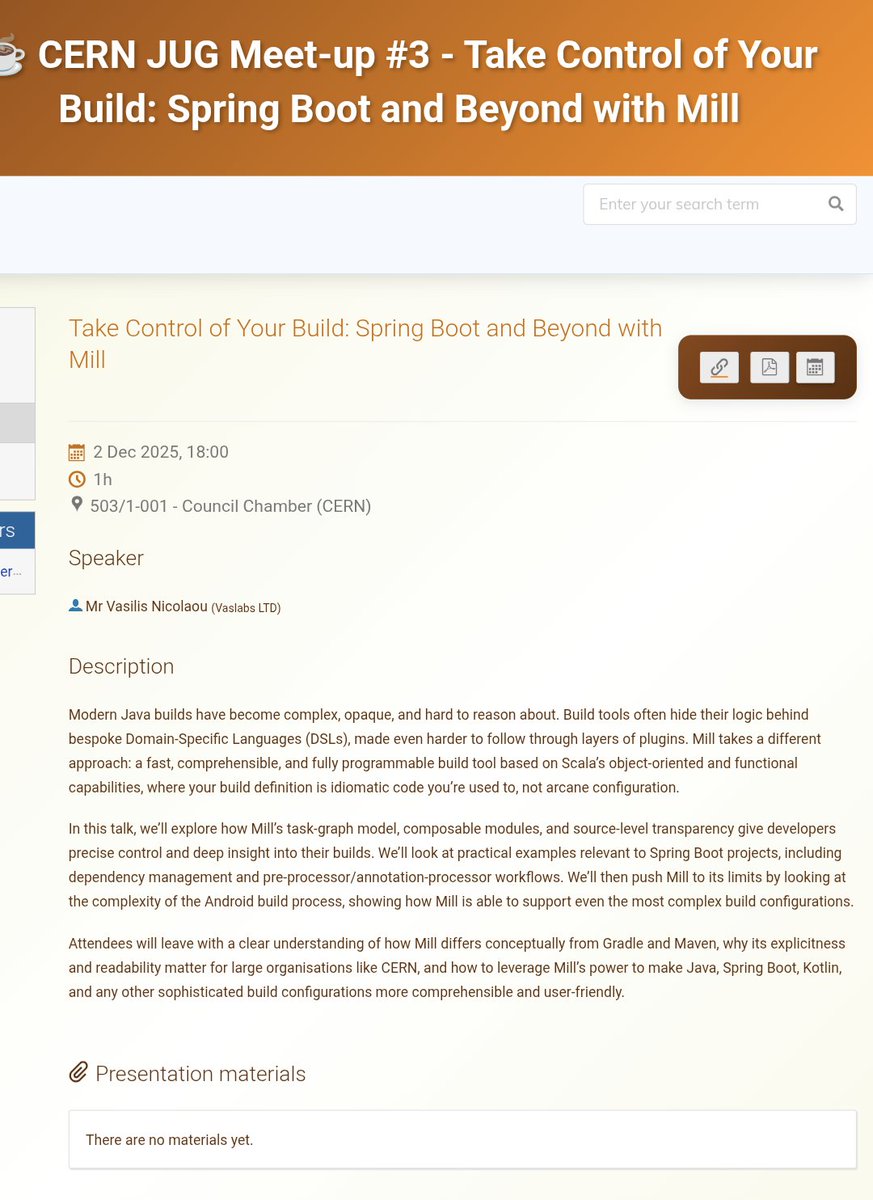Click the paragraph starting 'In this talk'
The image size is (873, 1200).
pyautogui.click(x=461, y=865)
